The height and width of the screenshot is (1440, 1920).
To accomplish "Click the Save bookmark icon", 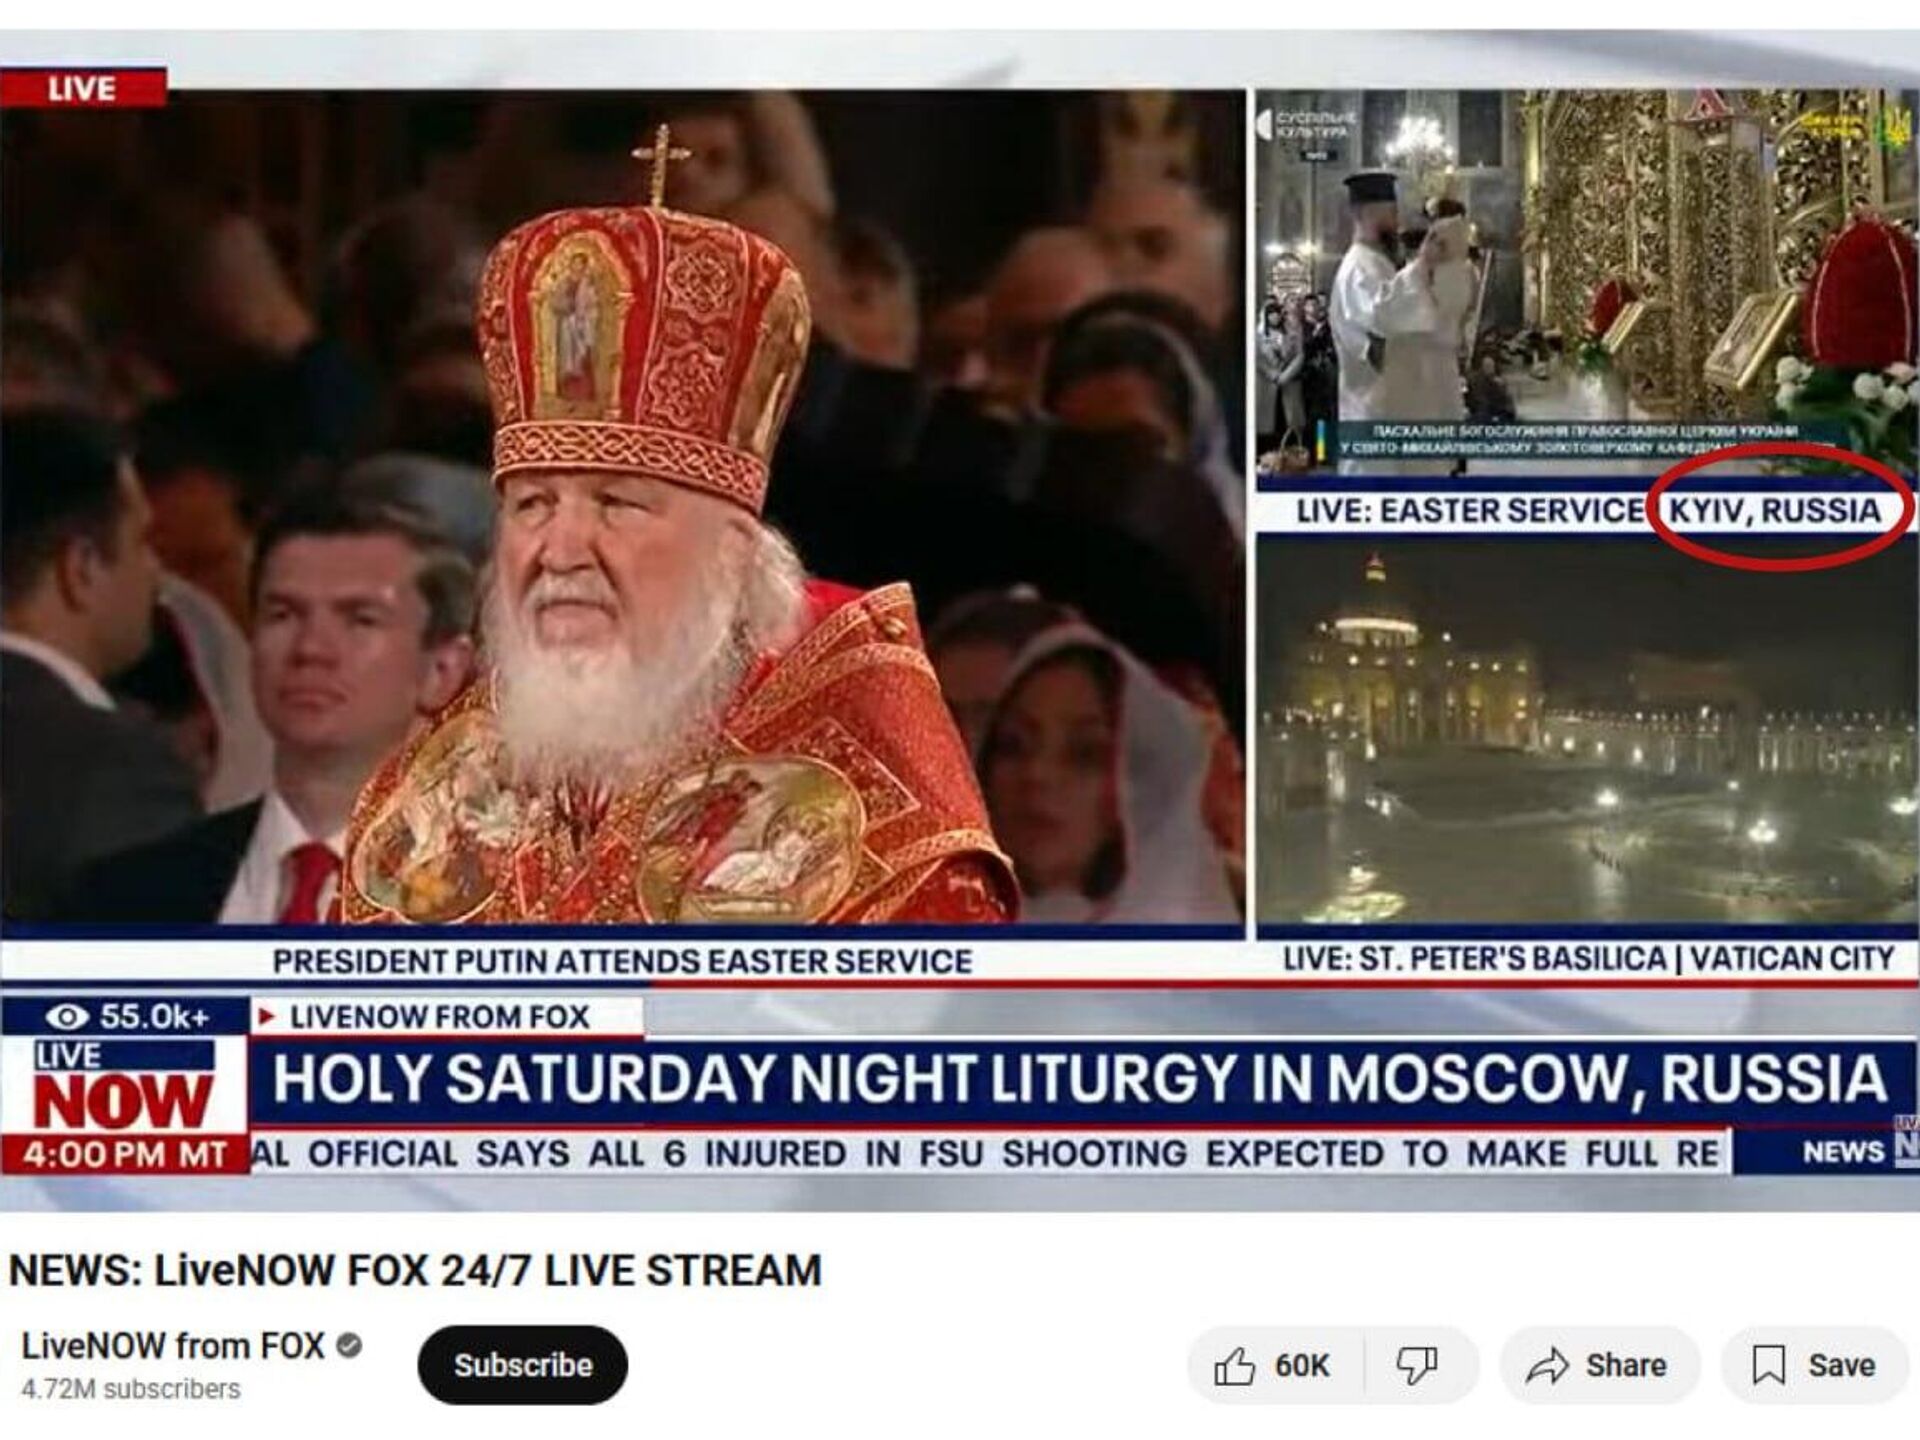I will pyautogui.click(x=1768, y=1366).
